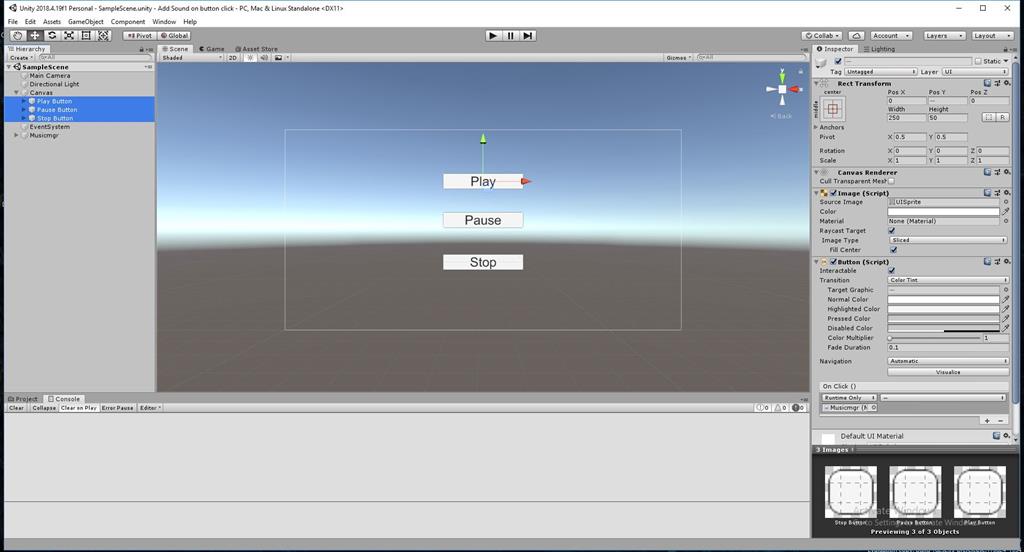Select the Rect Transform tool
Viewport: 1024px width, 552px height.
point(86,35)
